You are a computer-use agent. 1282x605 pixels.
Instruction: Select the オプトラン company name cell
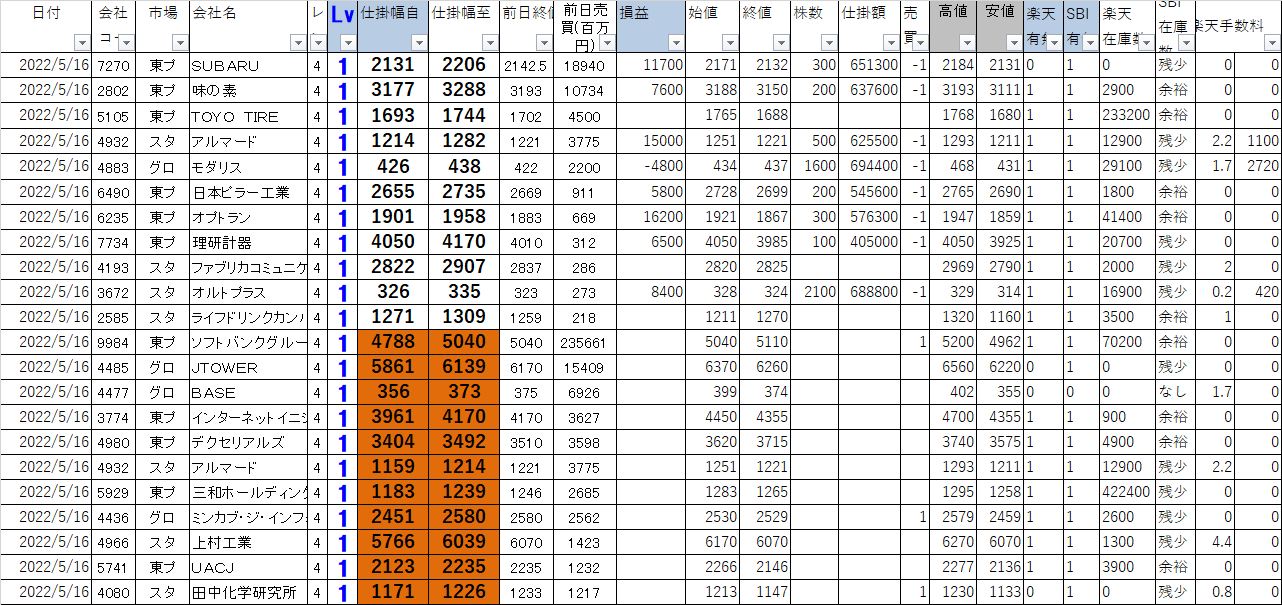pyautogui.click(x=249, y=216)
